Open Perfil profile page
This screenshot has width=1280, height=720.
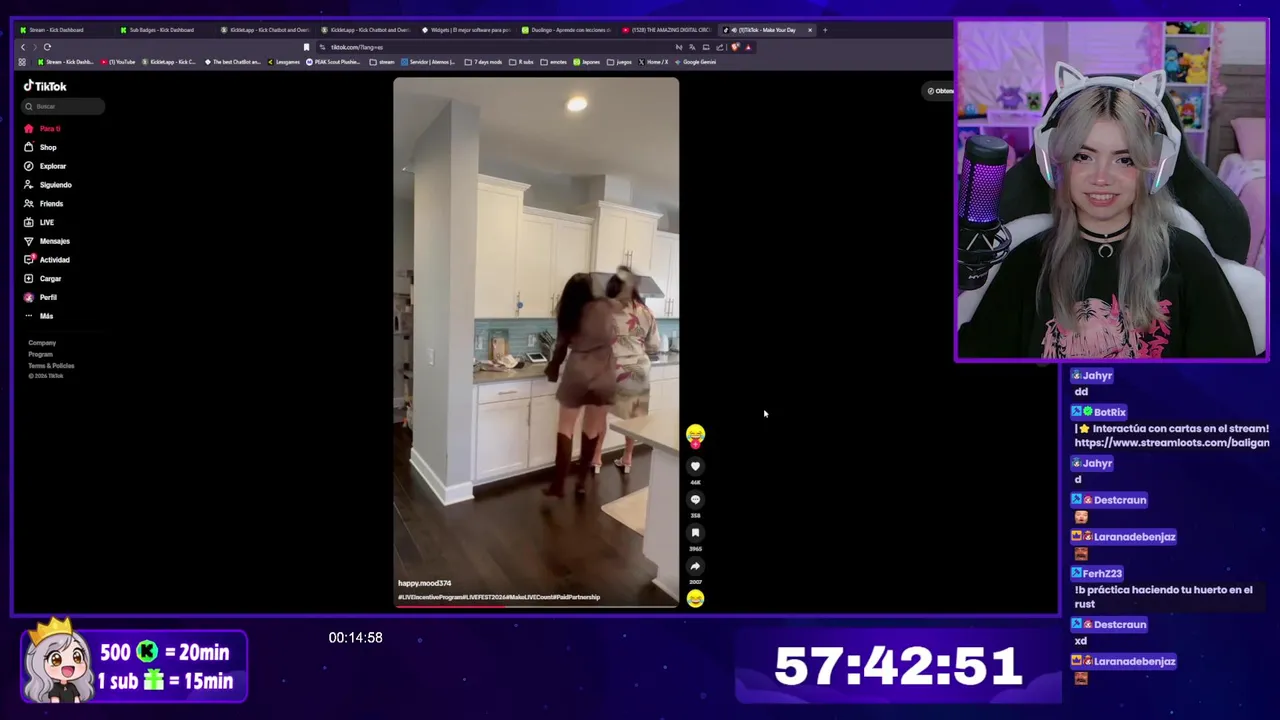click(41, 297)
